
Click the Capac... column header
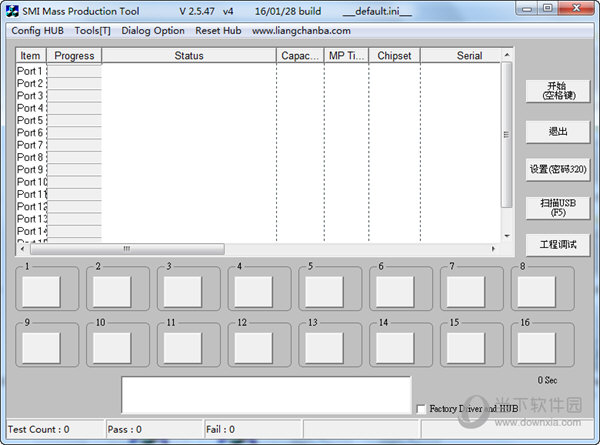(300, 55)
